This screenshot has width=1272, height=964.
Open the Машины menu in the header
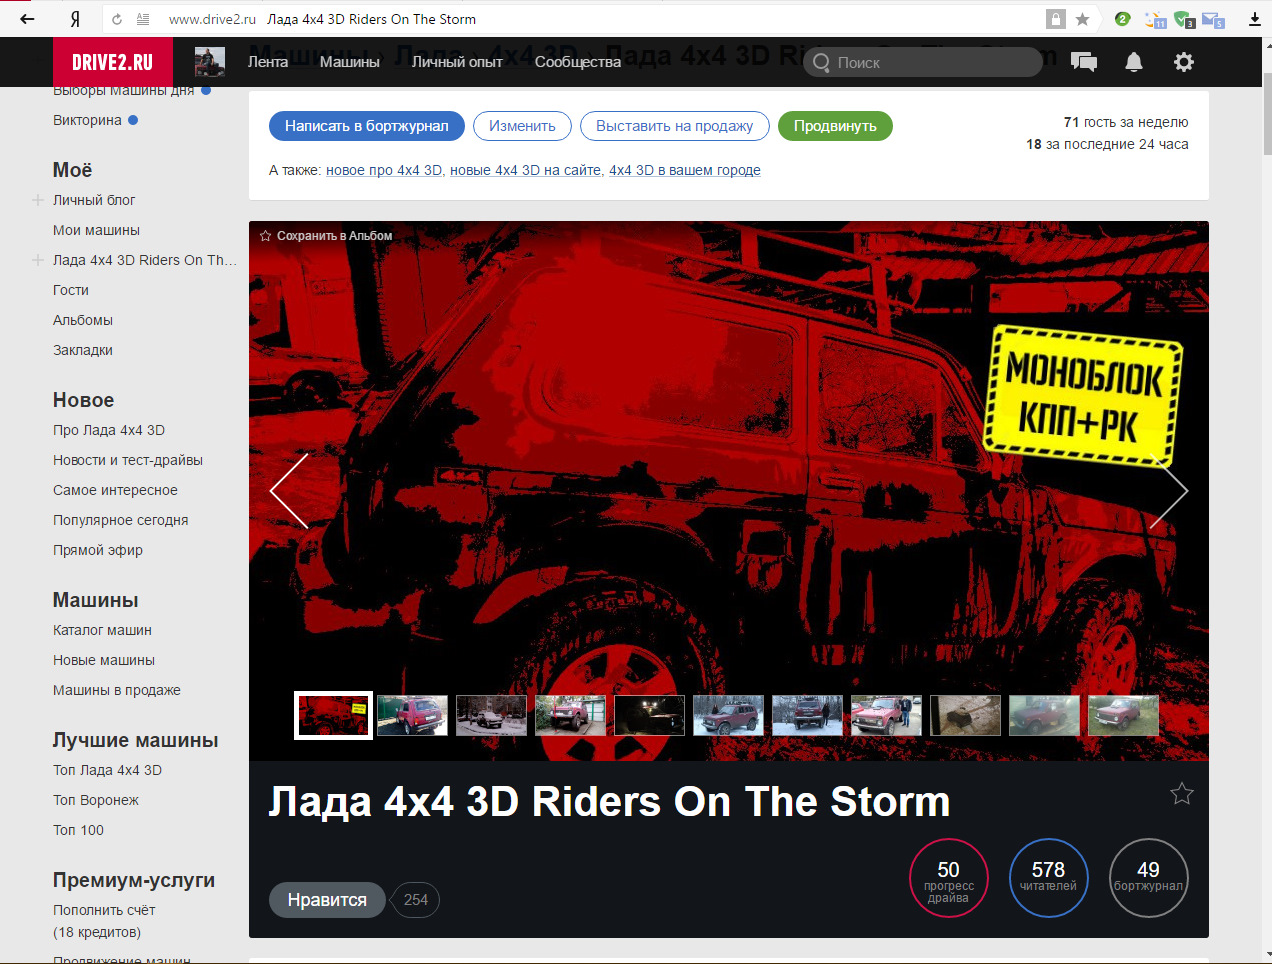(x=350, y=62)
